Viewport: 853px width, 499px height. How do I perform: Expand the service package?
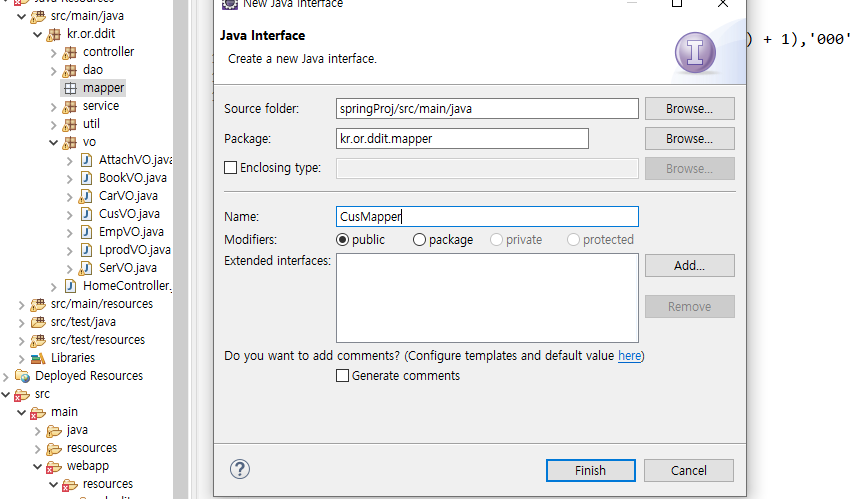[53, 107]
